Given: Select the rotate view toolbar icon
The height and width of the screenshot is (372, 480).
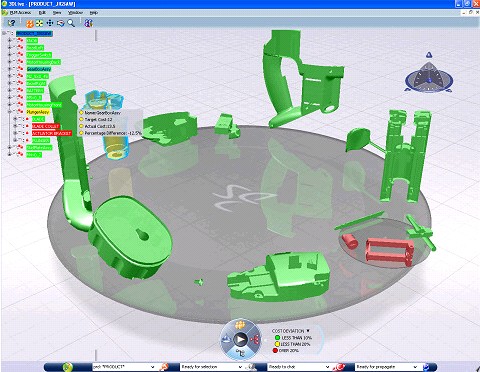Looking at the screenshot, I should [60, 23].
